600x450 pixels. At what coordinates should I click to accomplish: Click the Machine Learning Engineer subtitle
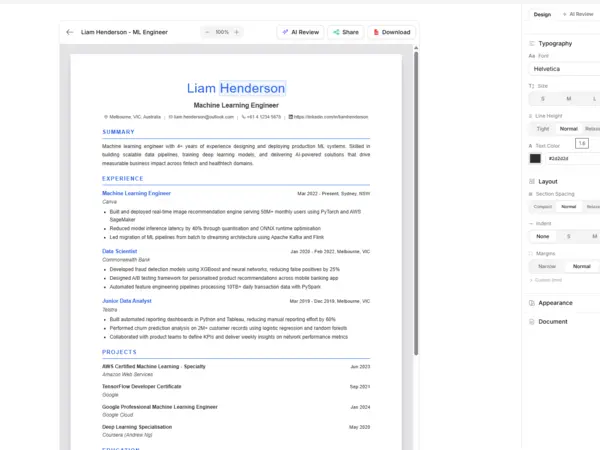[x=236, y=105]
